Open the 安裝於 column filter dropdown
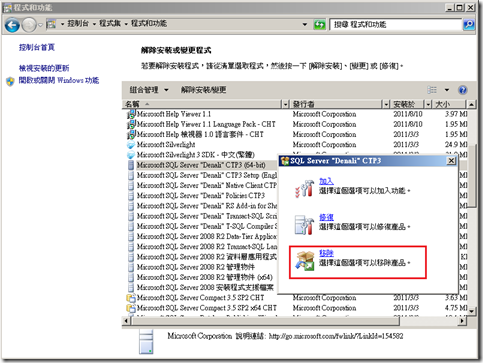 [428, 104]
